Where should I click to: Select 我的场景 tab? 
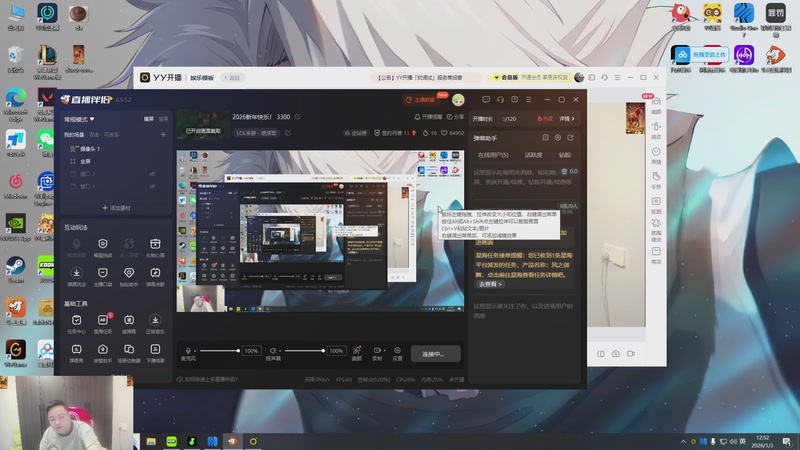(x=74, y=135)
